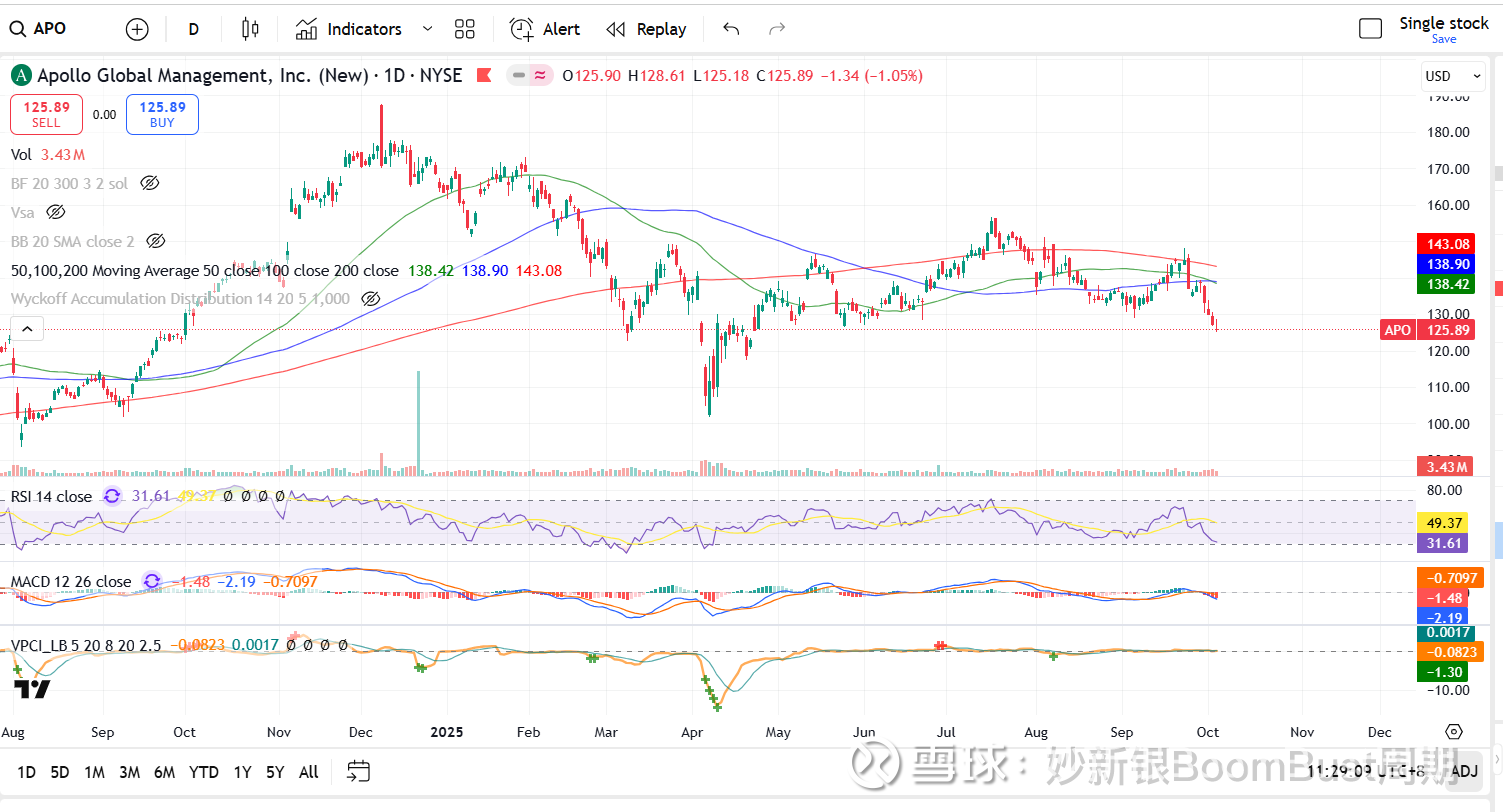Click the TradingView logo
Image resolution: width=1503 pixels, height=812 pixels.
pyautogui.click(x=32, y=689)
